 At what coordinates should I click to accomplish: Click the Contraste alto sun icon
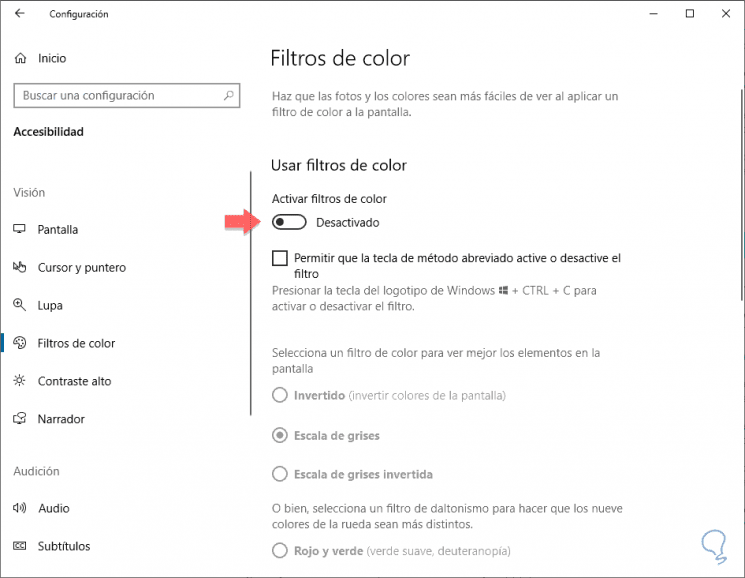coord(20,382)
